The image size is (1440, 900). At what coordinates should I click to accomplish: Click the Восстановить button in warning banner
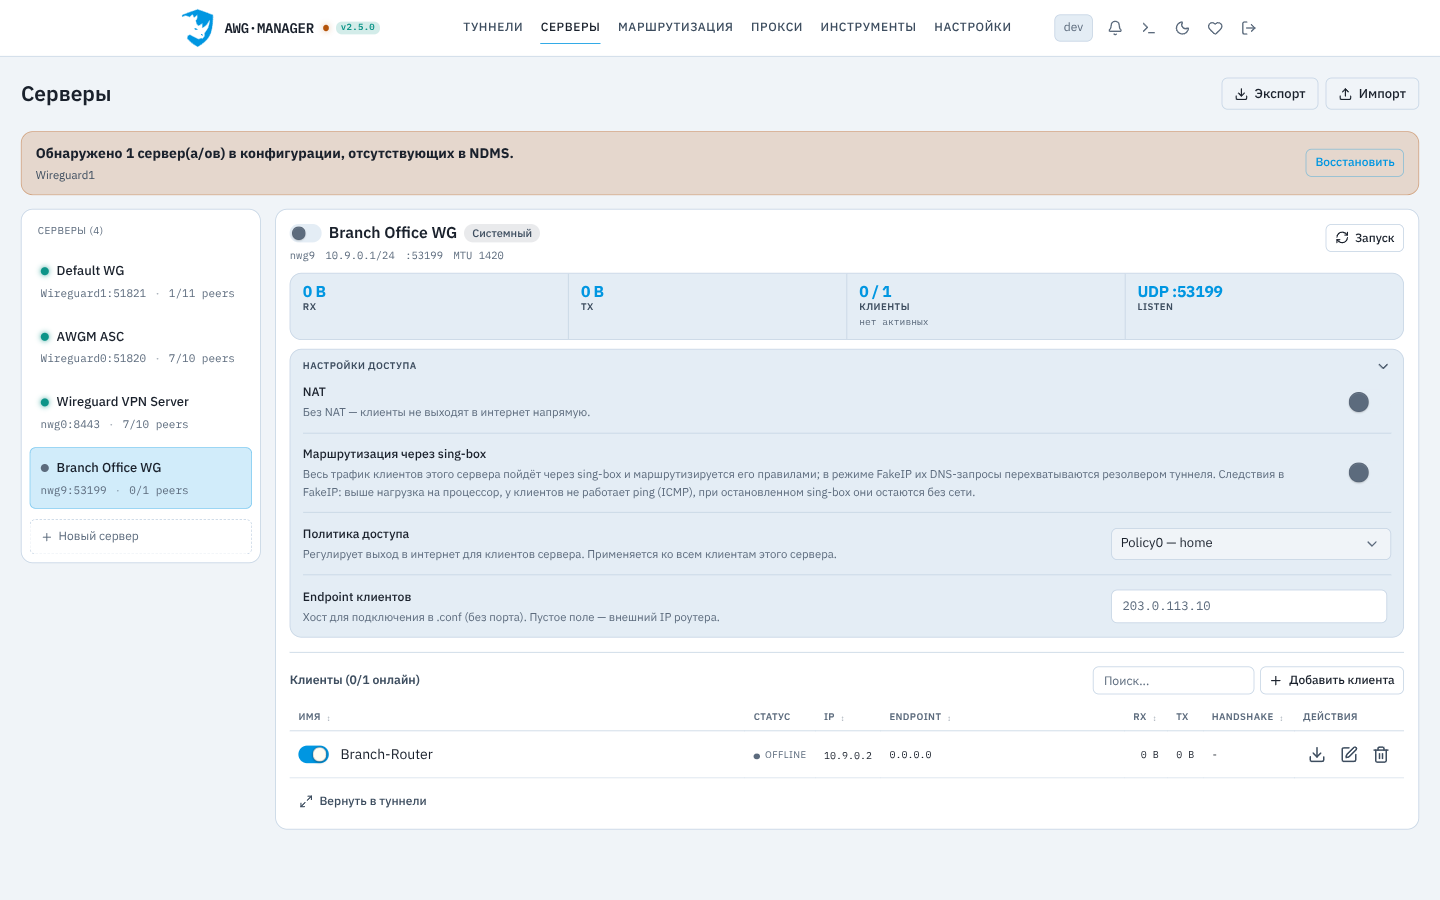click(1355, 163)
